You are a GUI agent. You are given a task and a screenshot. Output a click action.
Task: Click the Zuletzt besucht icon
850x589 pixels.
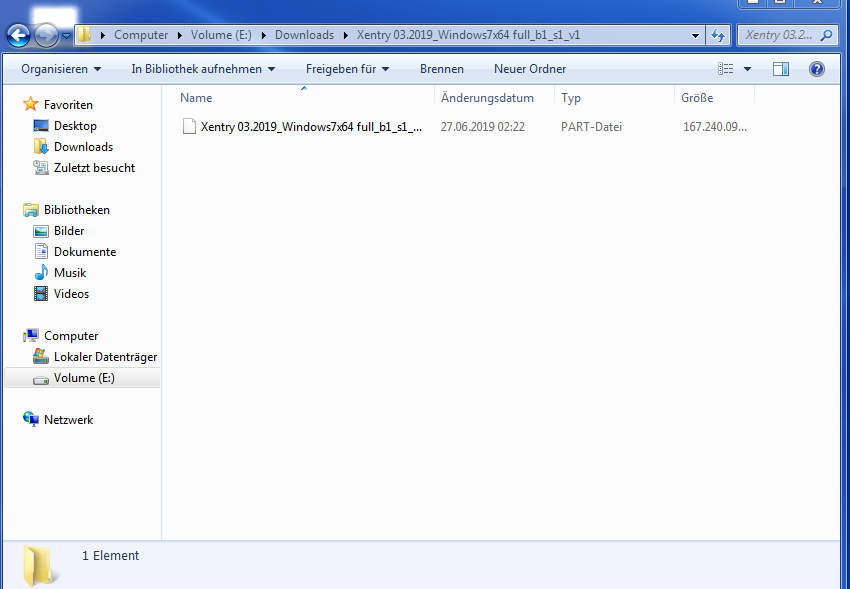(41, 167)
